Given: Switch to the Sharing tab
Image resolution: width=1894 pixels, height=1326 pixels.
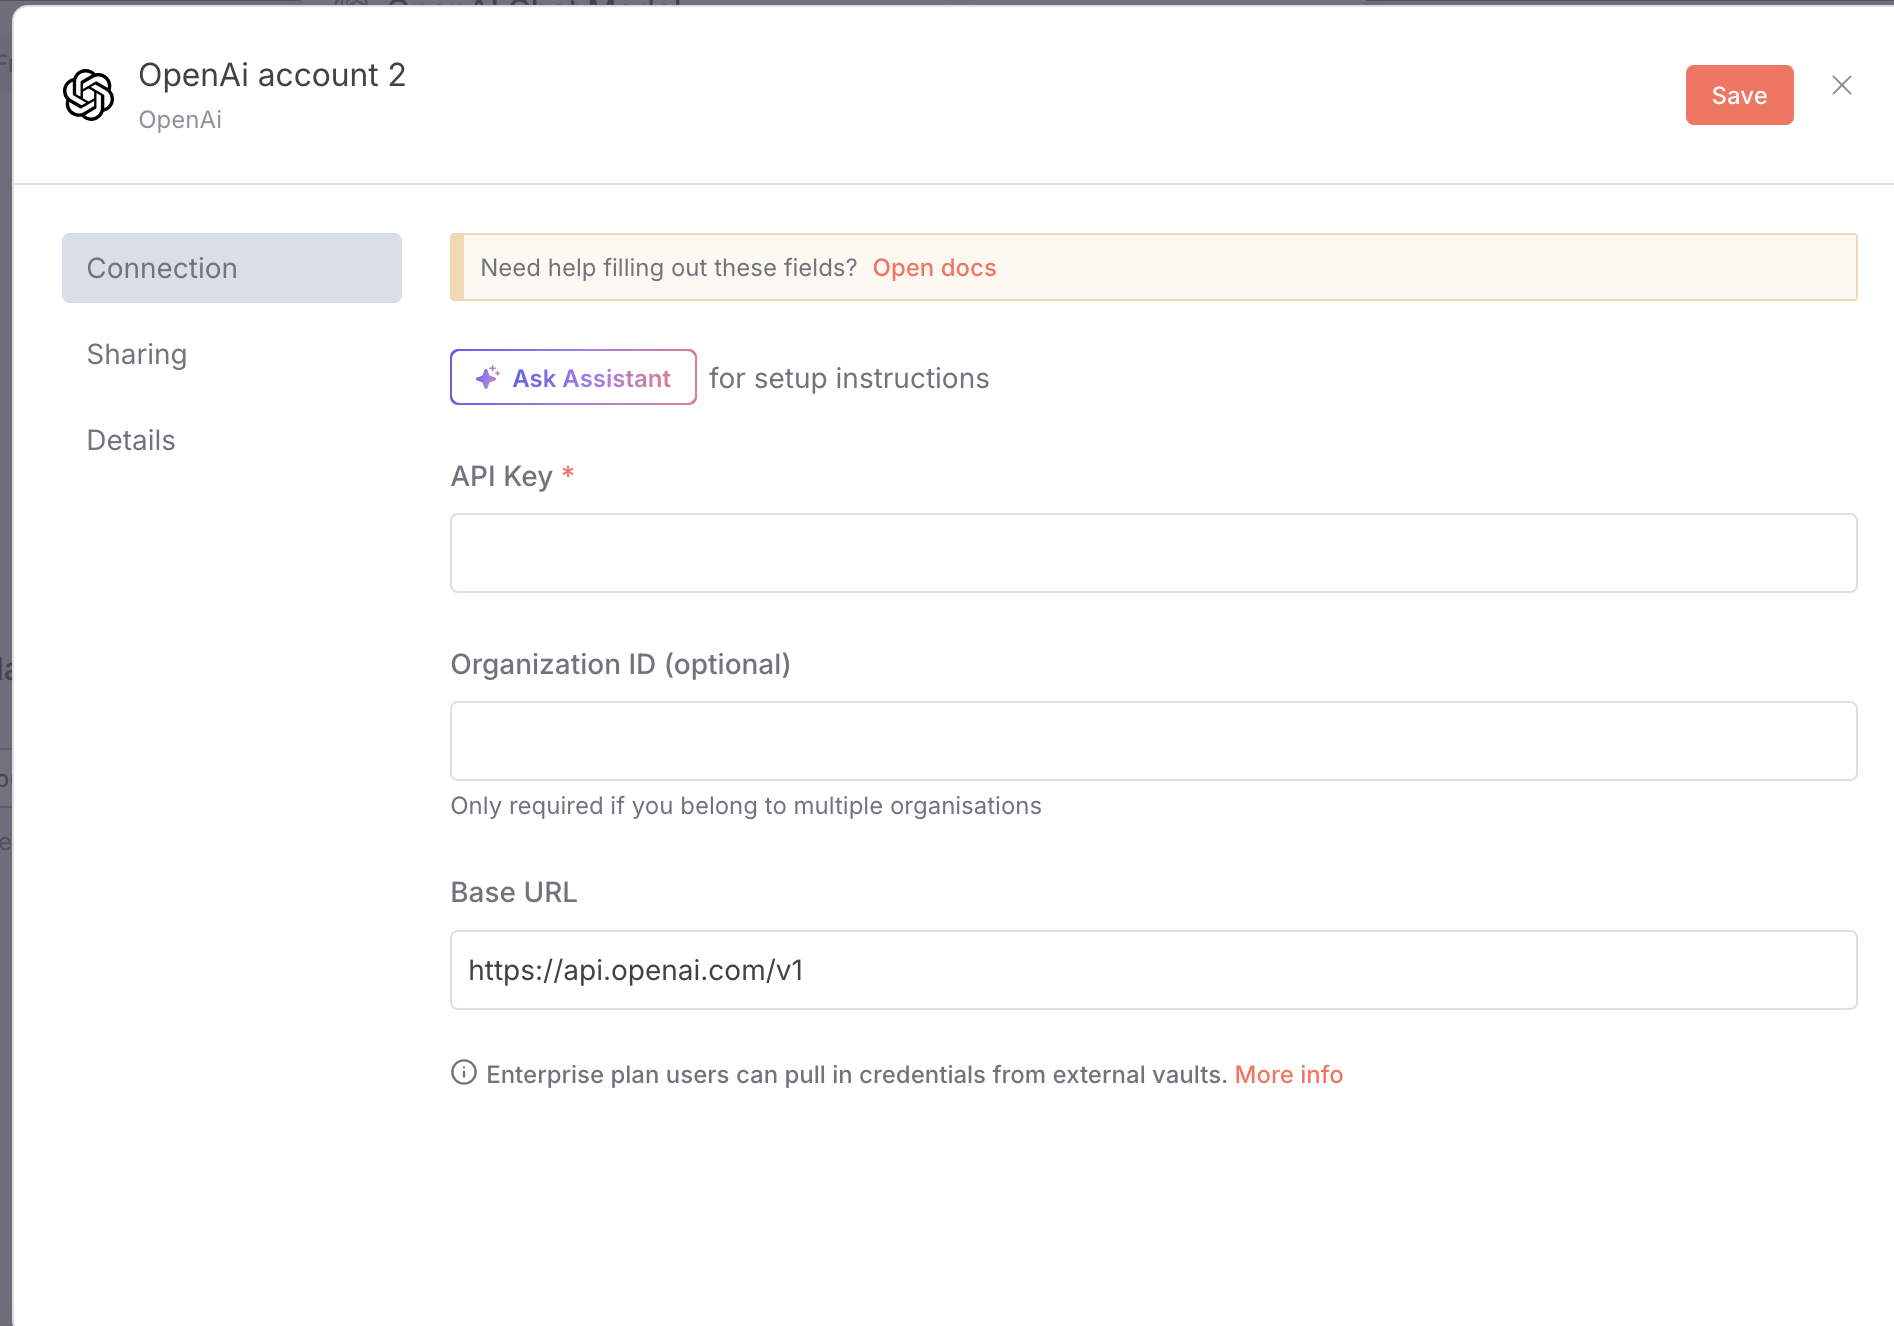Looking at the screenshot, I should click(137, 354).
